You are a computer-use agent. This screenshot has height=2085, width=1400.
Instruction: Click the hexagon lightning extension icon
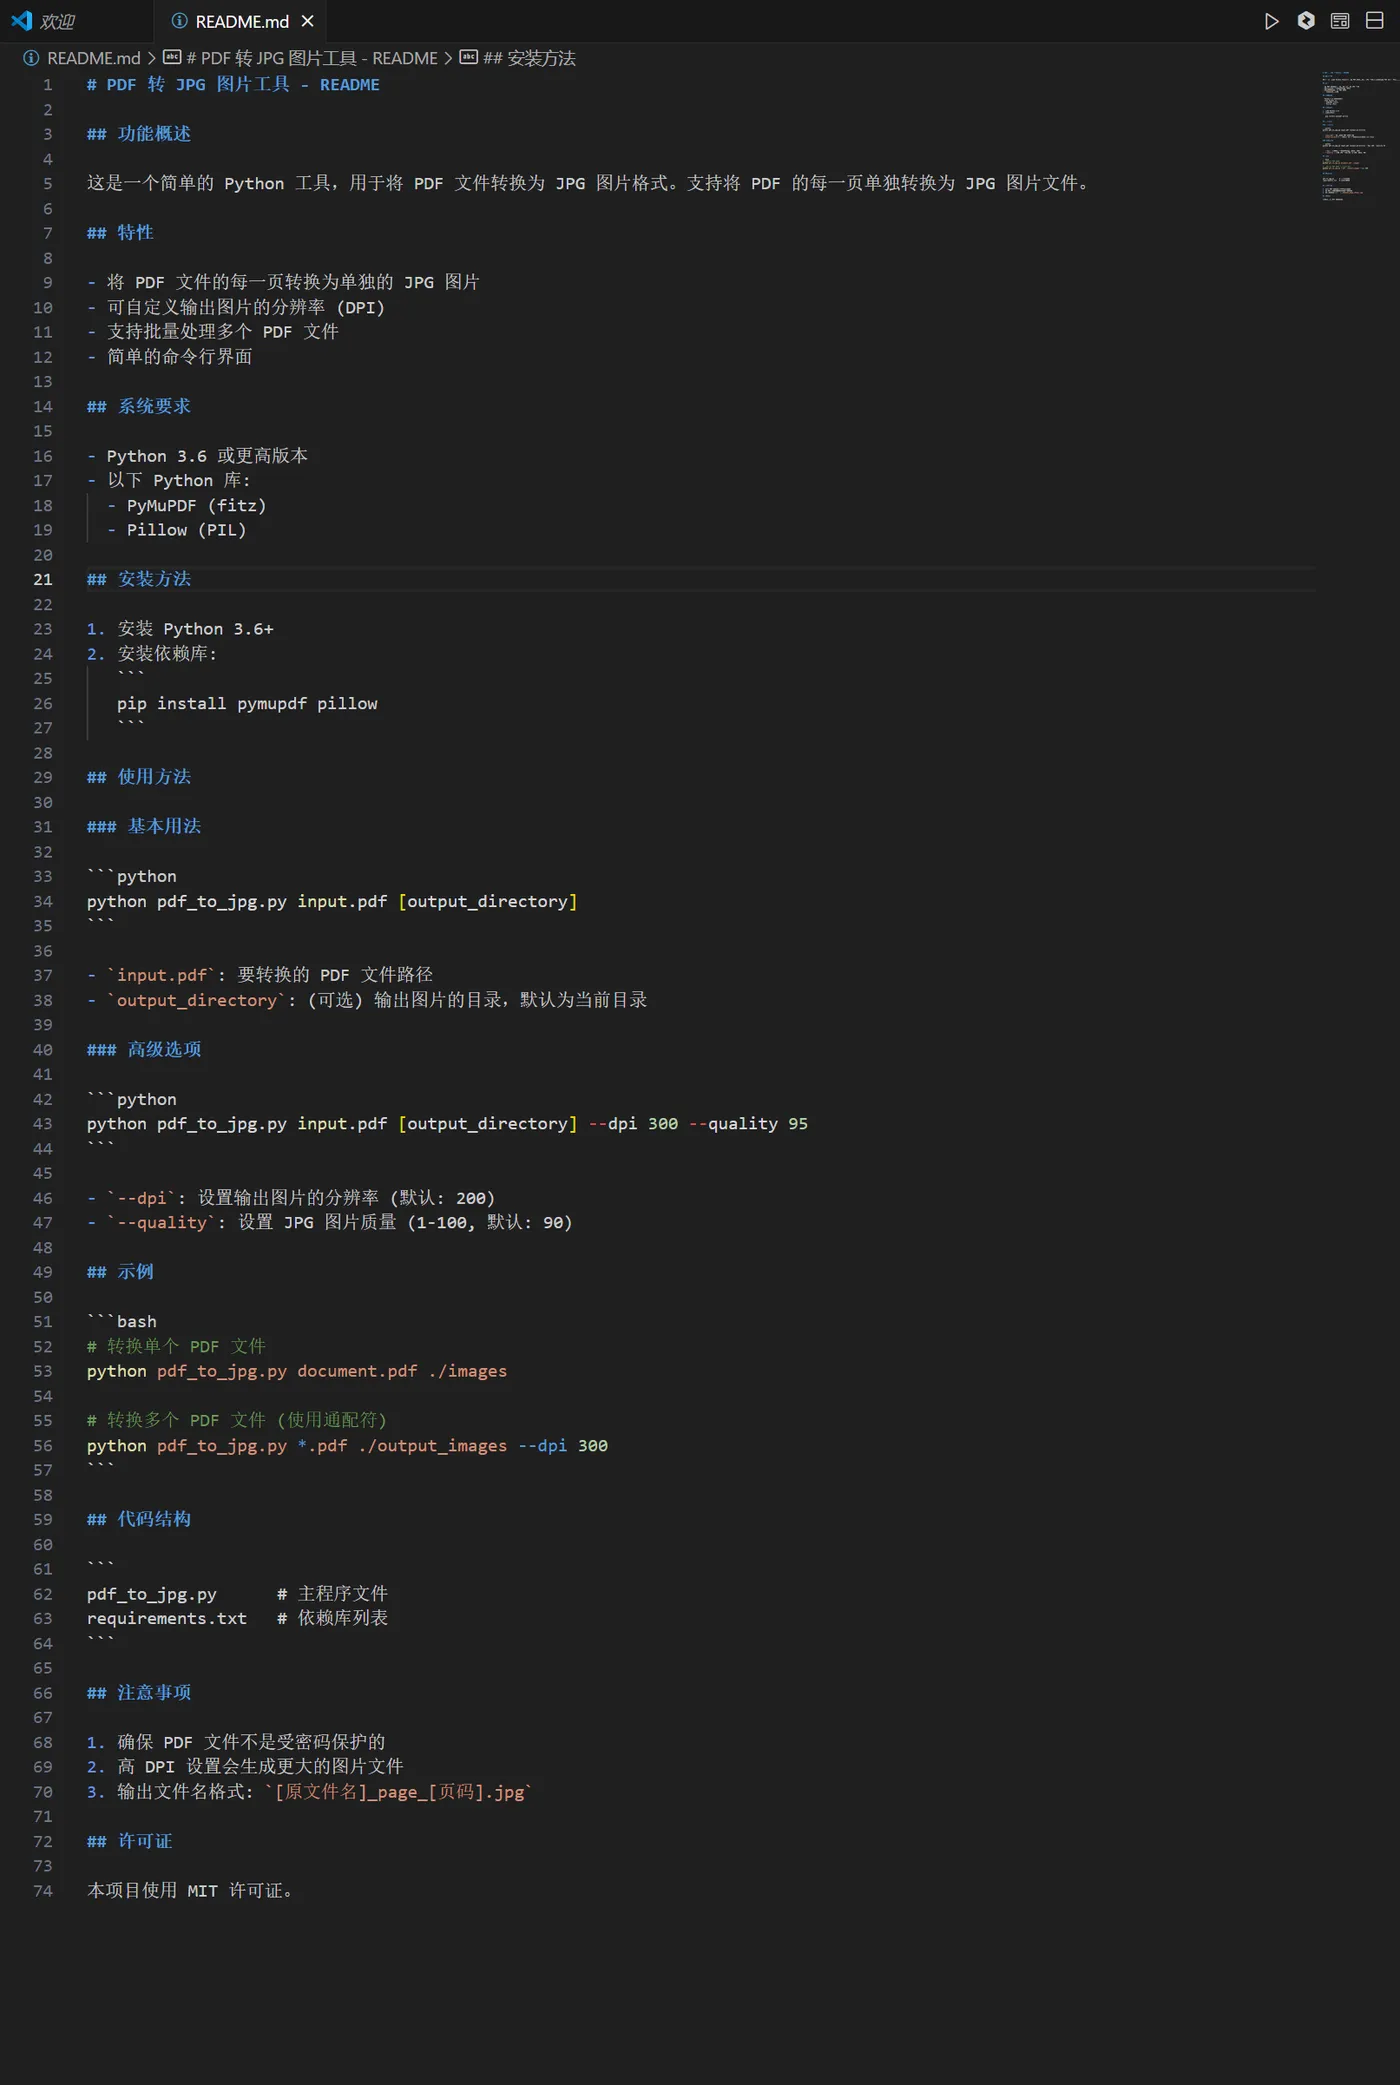1306,21
